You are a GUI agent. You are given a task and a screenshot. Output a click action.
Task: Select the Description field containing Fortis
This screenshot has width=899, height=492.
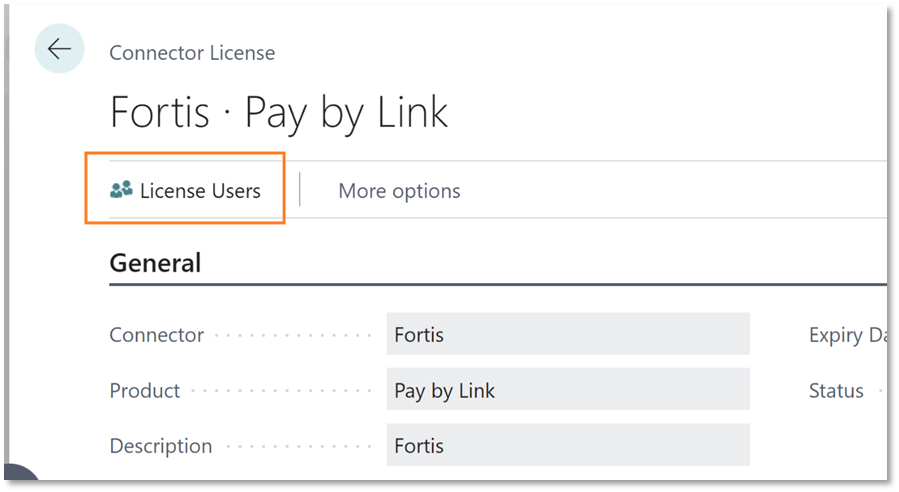click(568, 445)
